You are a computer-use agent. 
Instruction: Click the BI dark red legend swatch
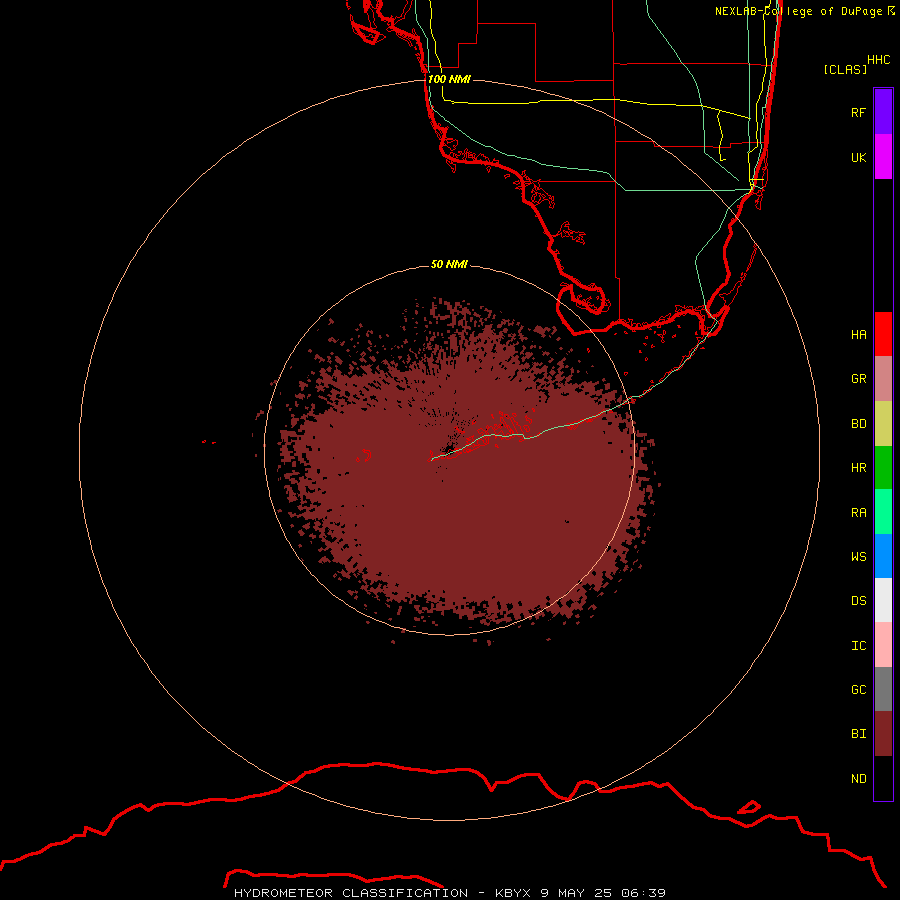[x=883, y=734]
